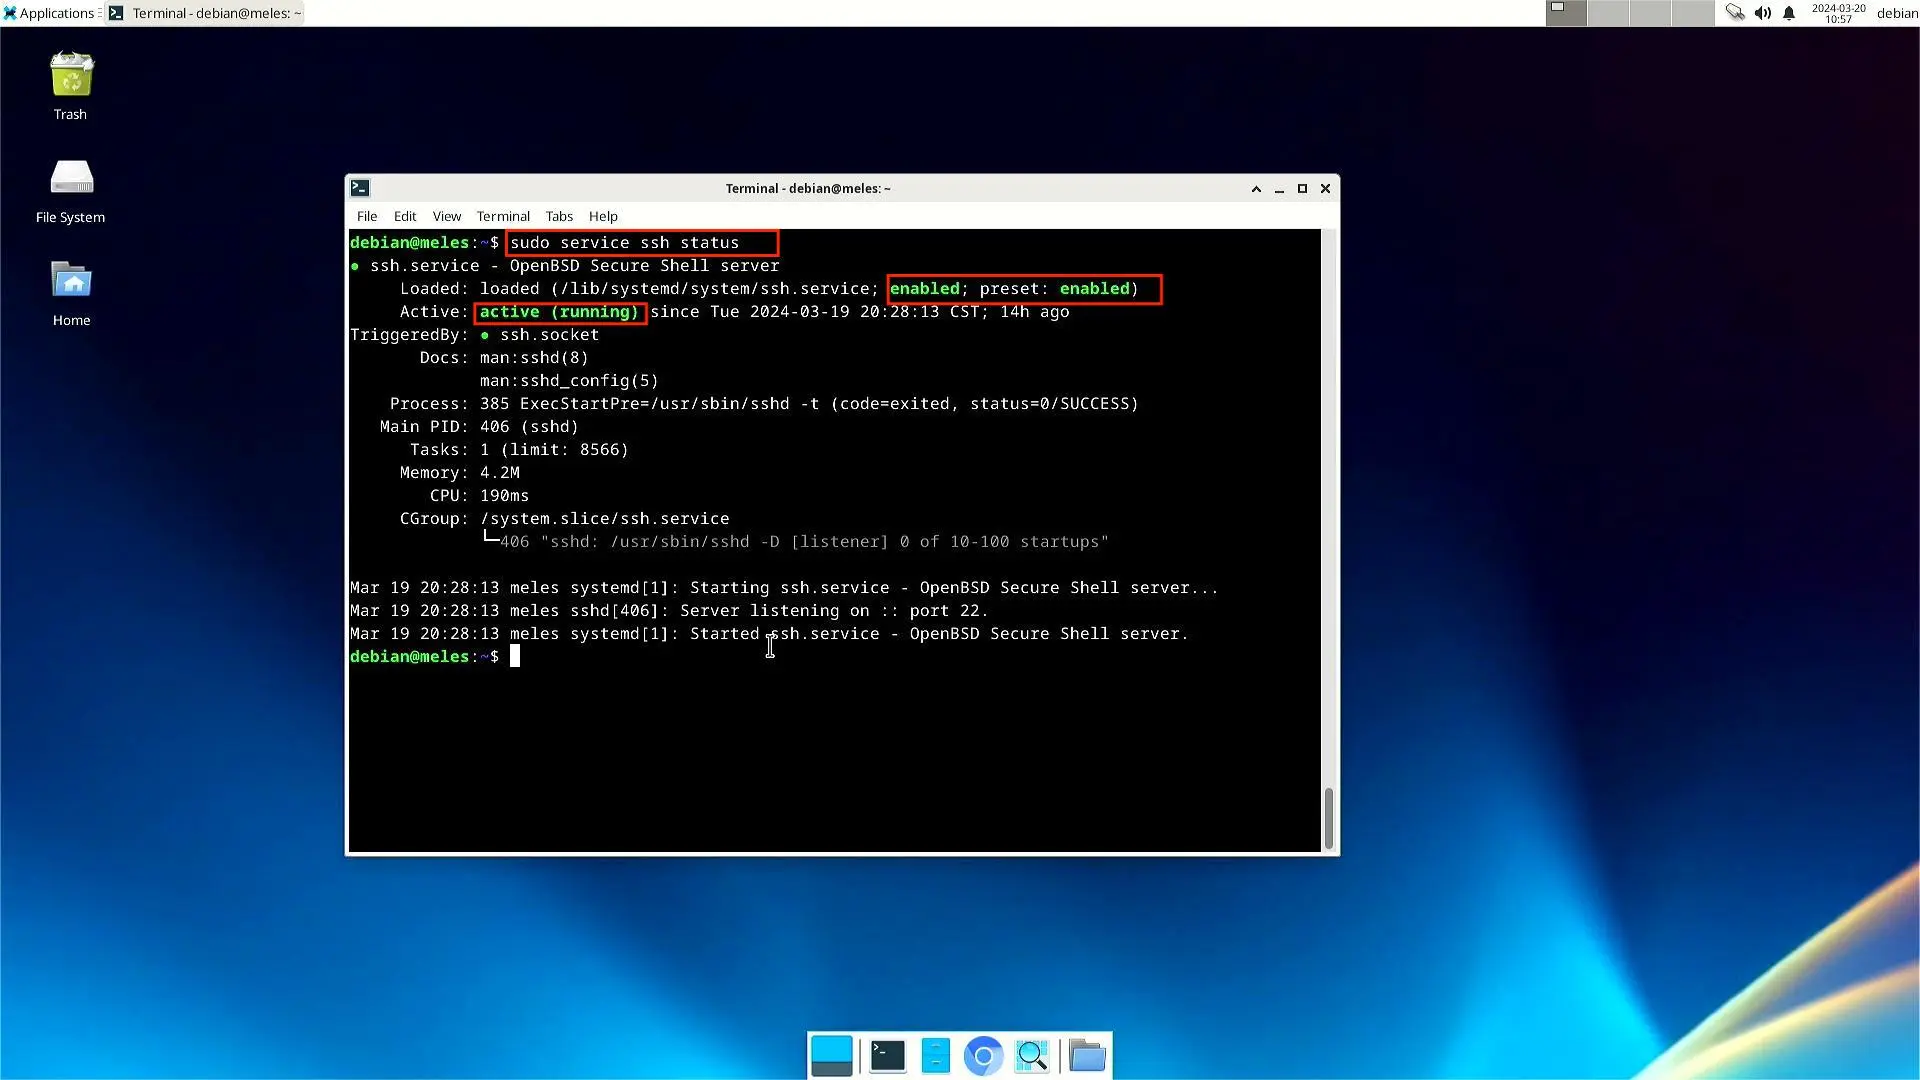The image size is (1920, 1080).
Task: Click the File Manager icon in taskbar
Action: [934, 1055]
